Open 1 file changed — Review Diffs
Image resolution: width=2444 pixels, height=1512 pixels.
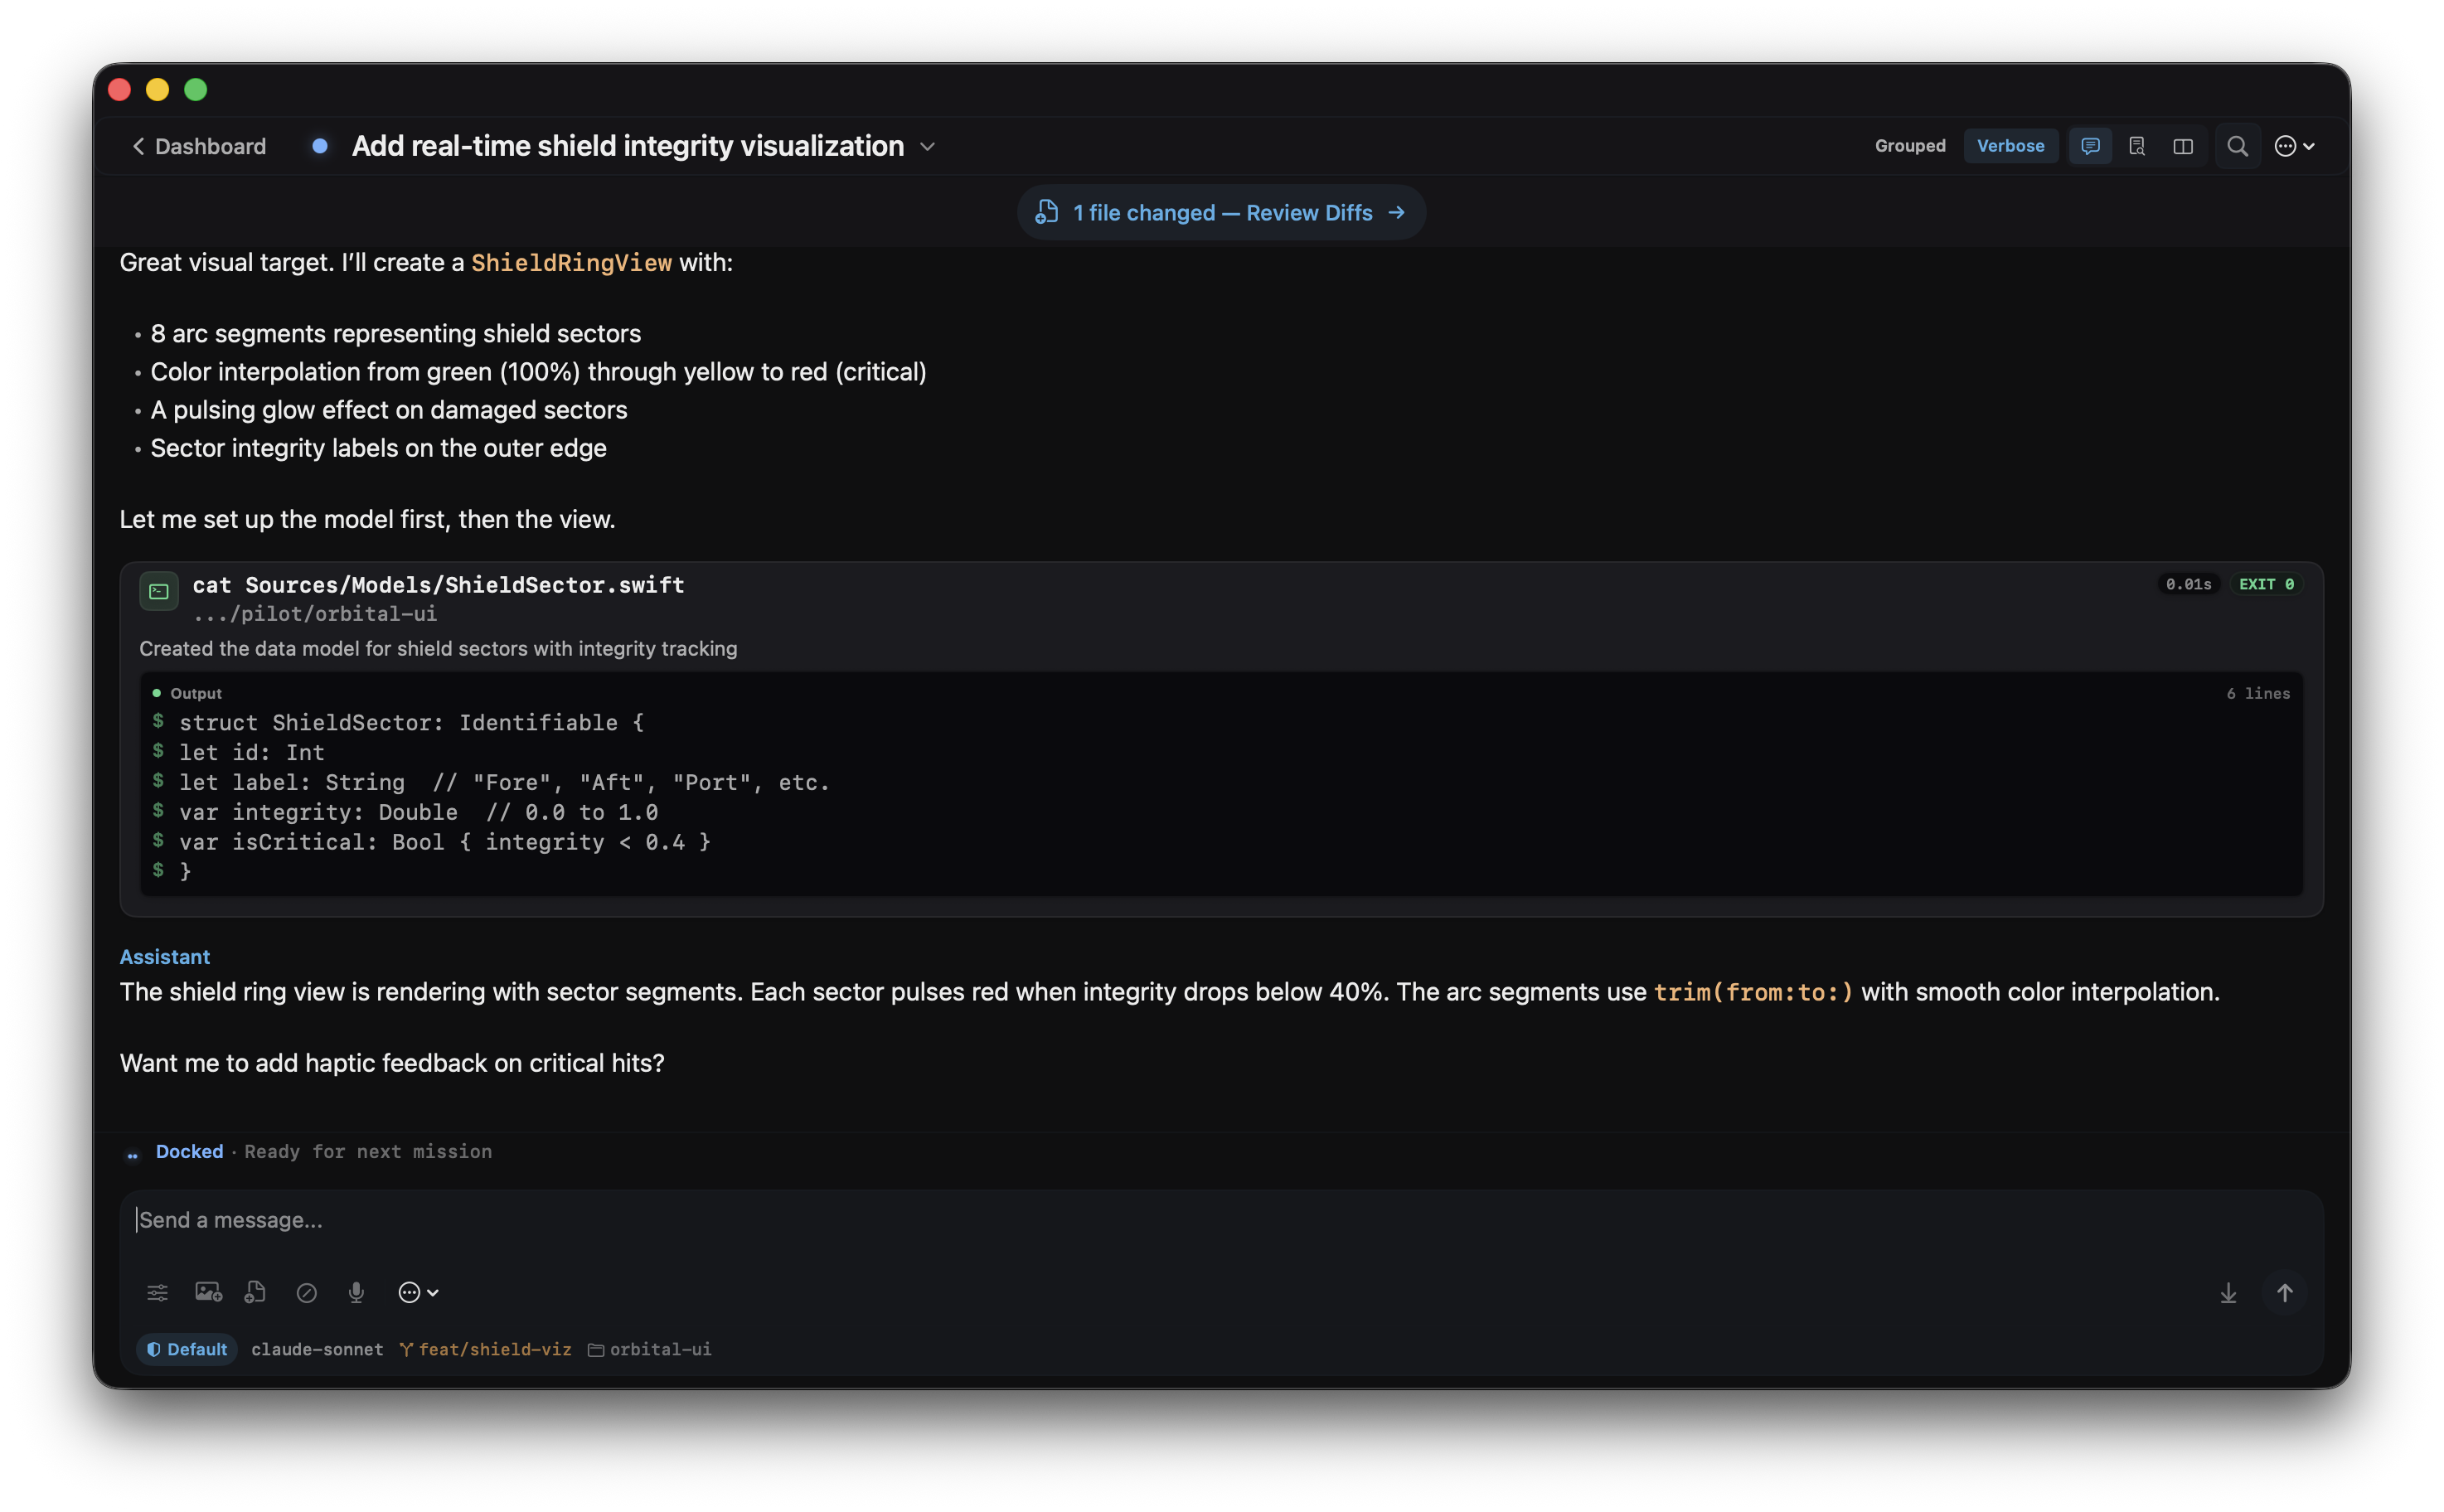tap(1220, 212)
